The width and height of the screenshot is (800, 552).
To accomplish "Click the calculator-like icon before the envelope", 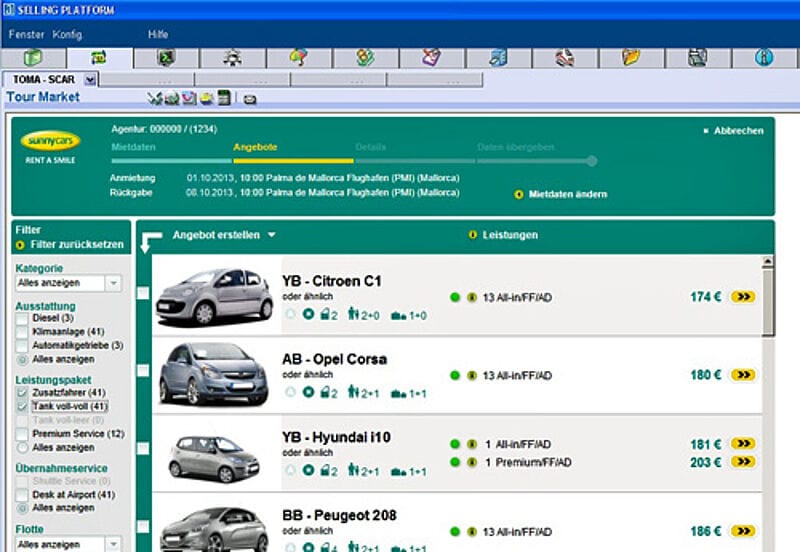I will pos(224,97).
